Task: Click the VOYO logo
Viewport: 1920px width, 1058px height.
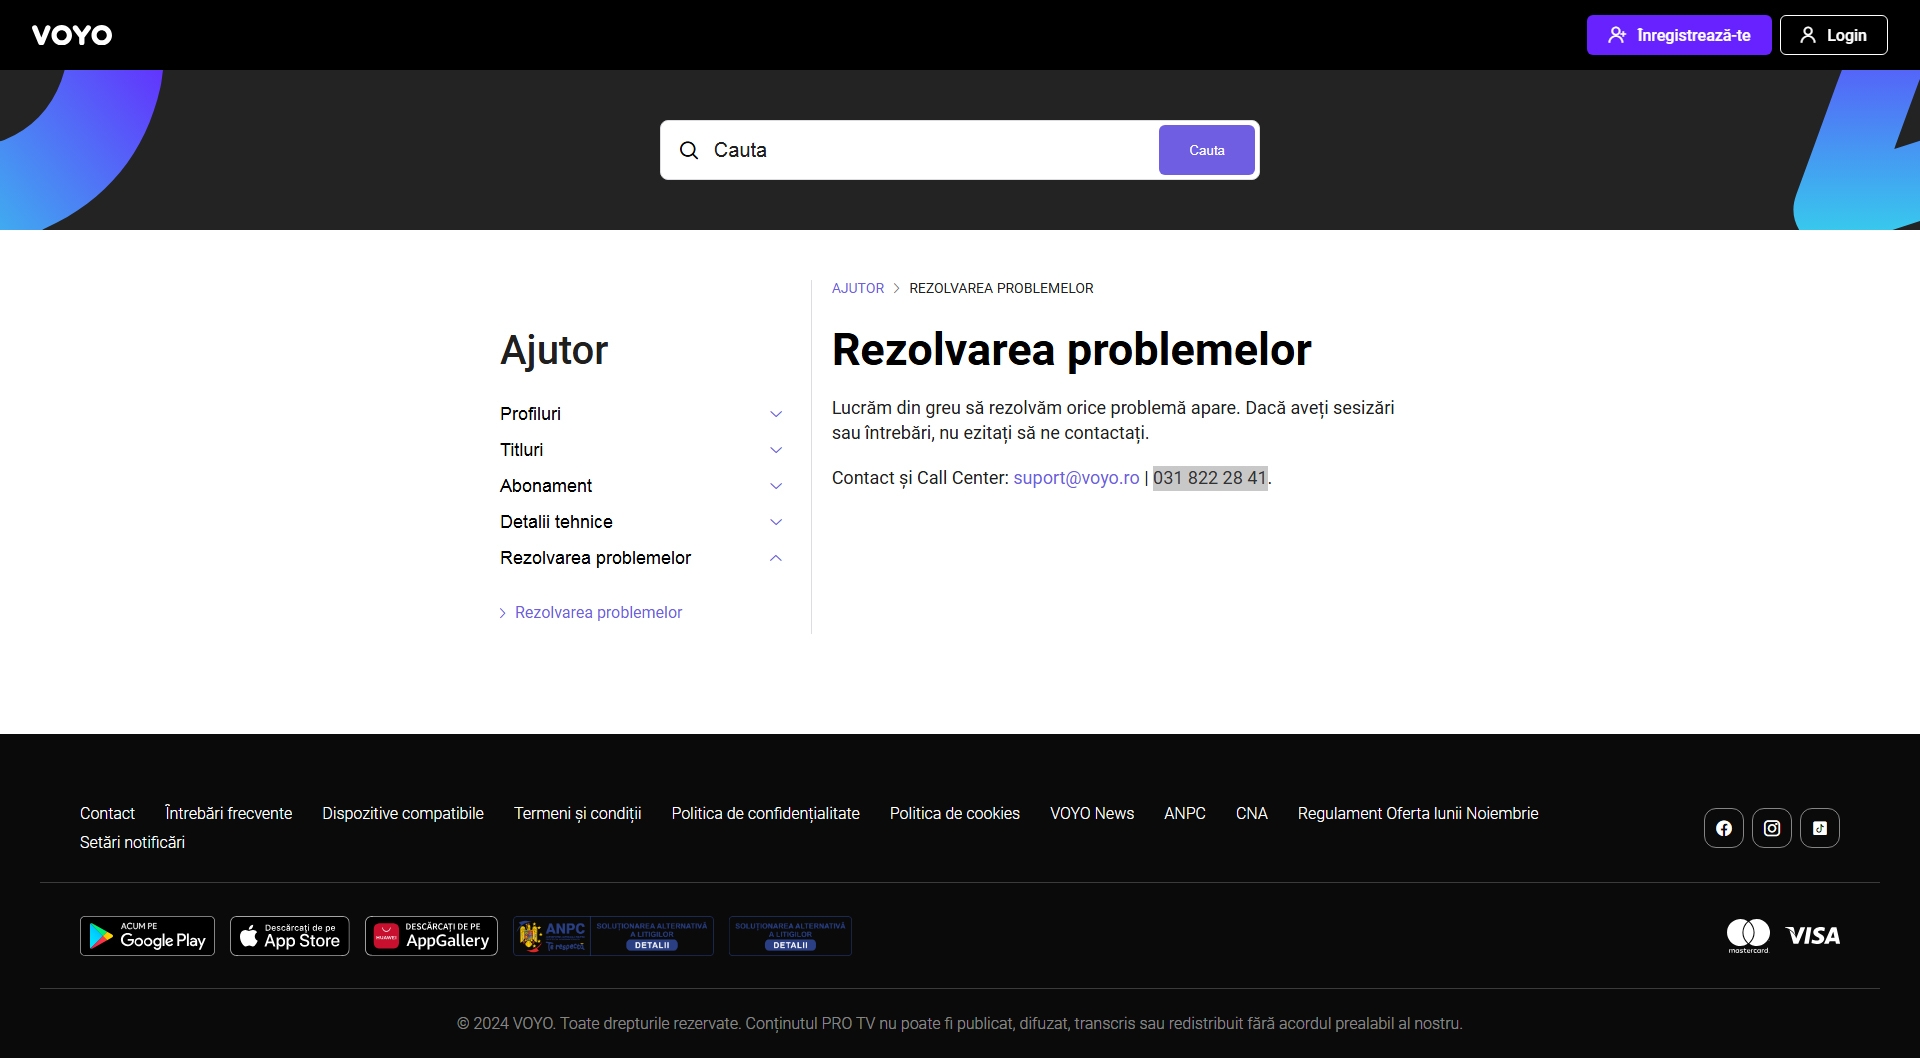Action: coord(72,35)
